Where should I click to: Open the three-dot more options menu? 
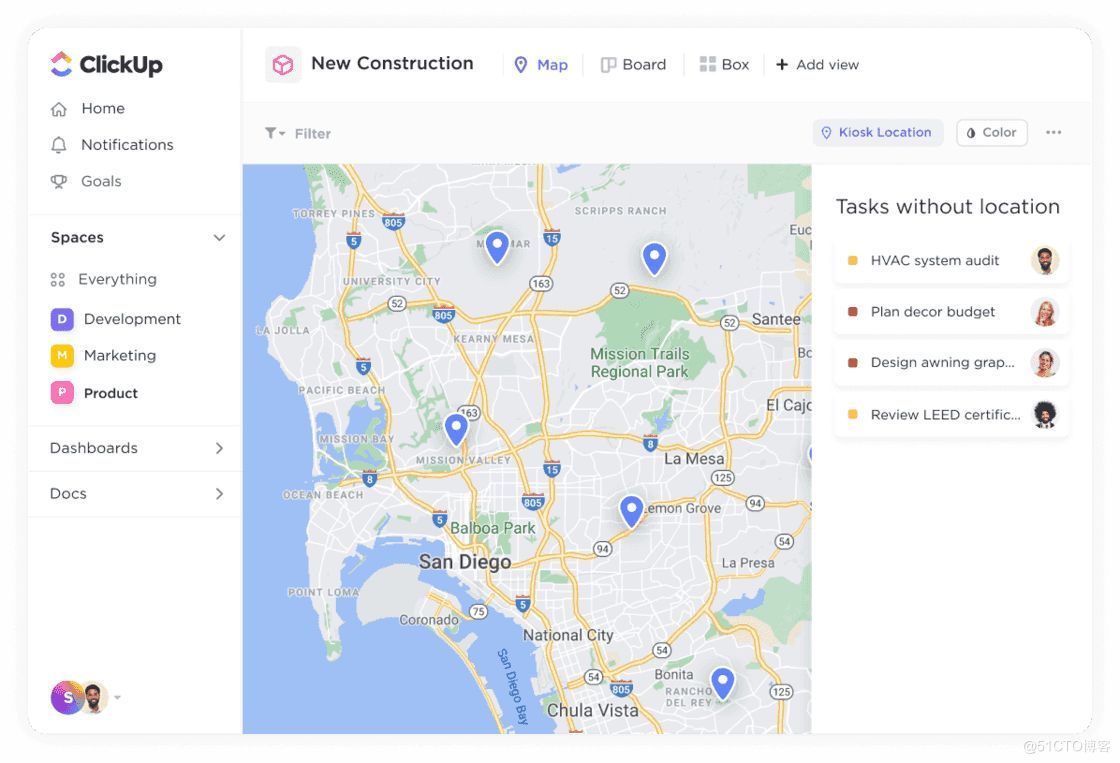[x=1054, y=132]
